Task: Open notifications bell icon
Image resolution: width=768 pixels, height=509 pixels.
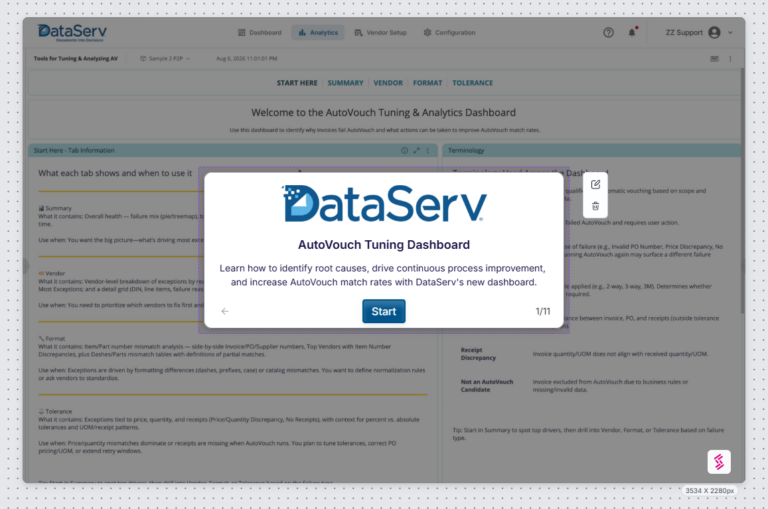Action: pyautogui.click(x=632, y=32)
